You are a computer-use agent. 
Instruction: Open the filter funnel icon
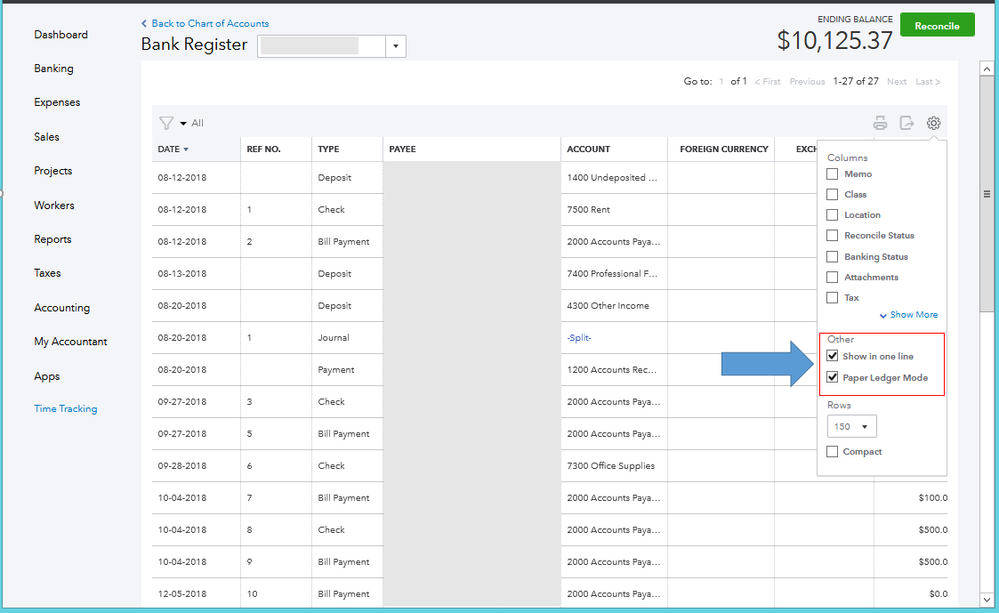pos(166,123)
